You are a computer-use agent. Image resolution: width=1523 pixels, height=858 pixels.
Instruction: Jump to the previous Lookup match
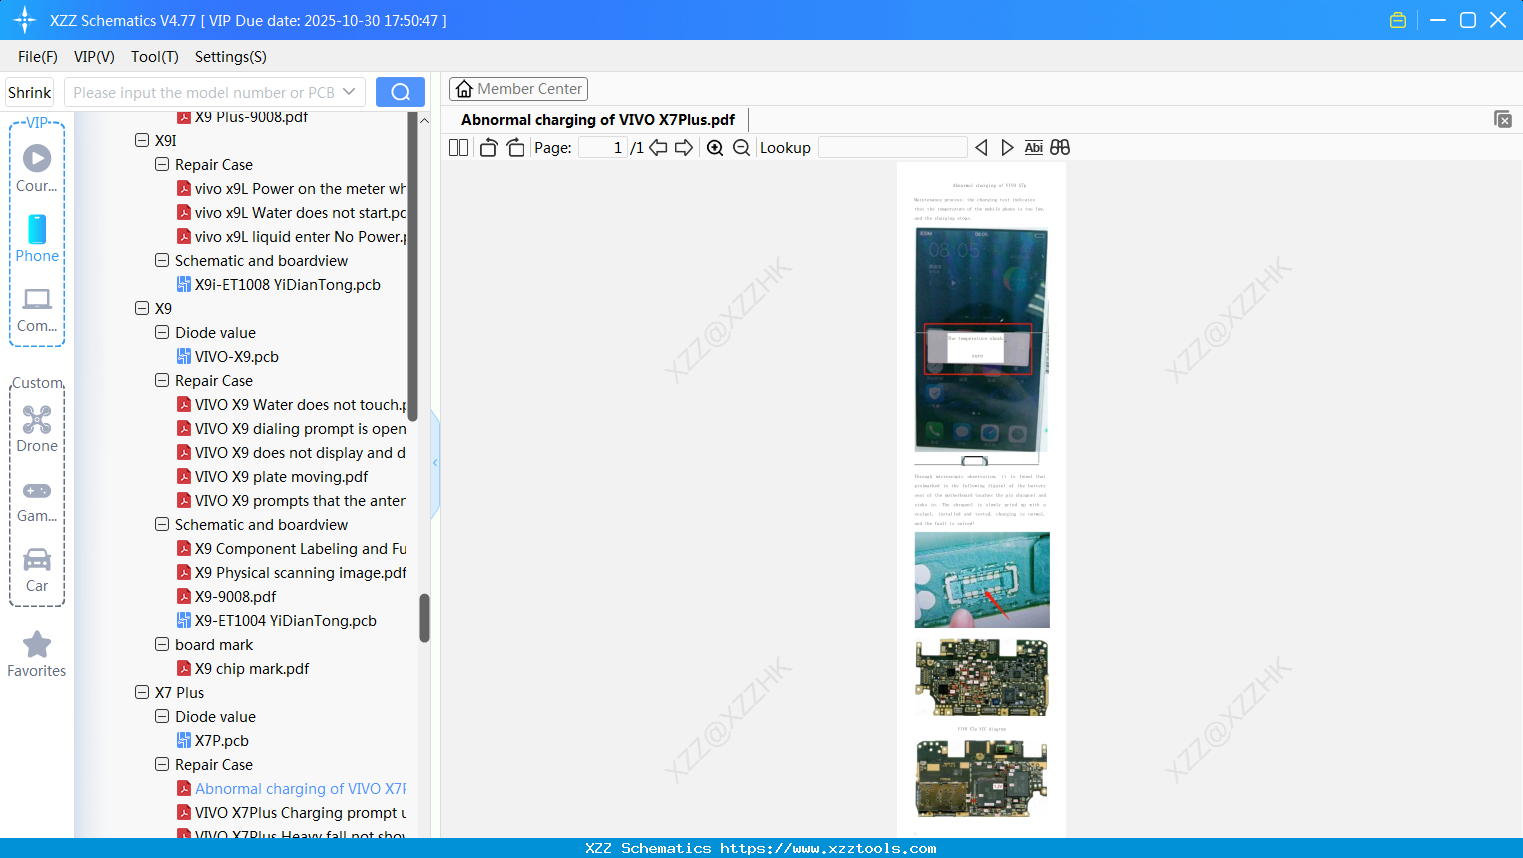click(981, 148)
